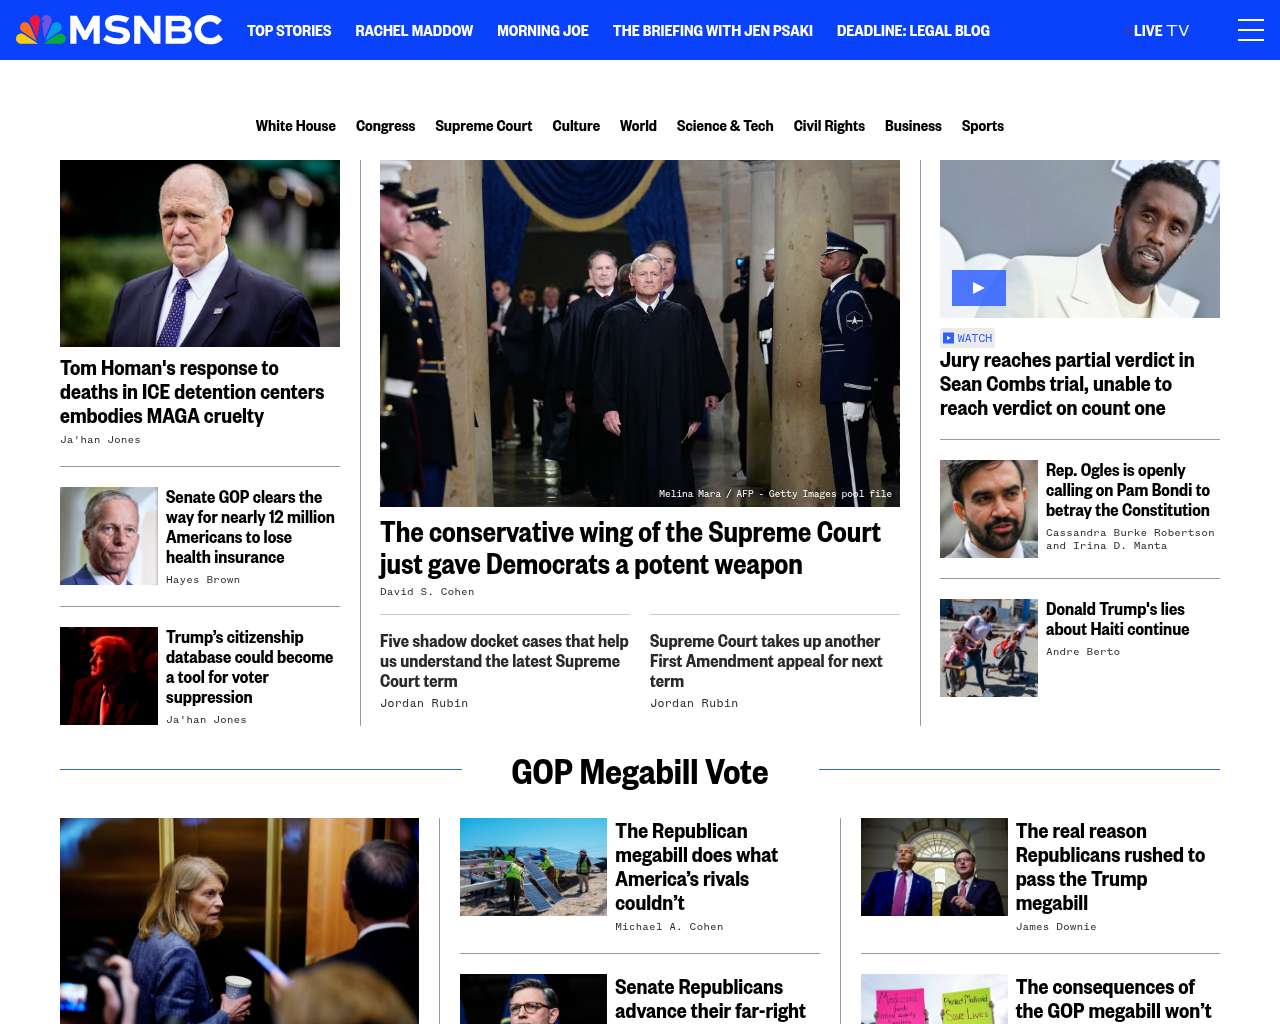
Task: Open Republican megabill solar panel thumbnail
Action: click(533, 867)
